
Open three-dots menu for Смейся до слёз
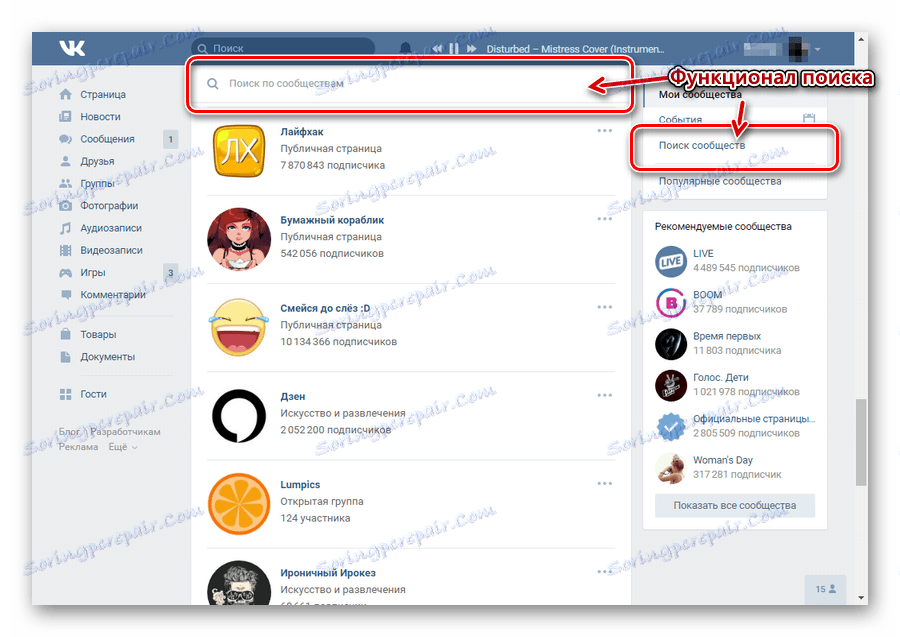tap(604, 307)
